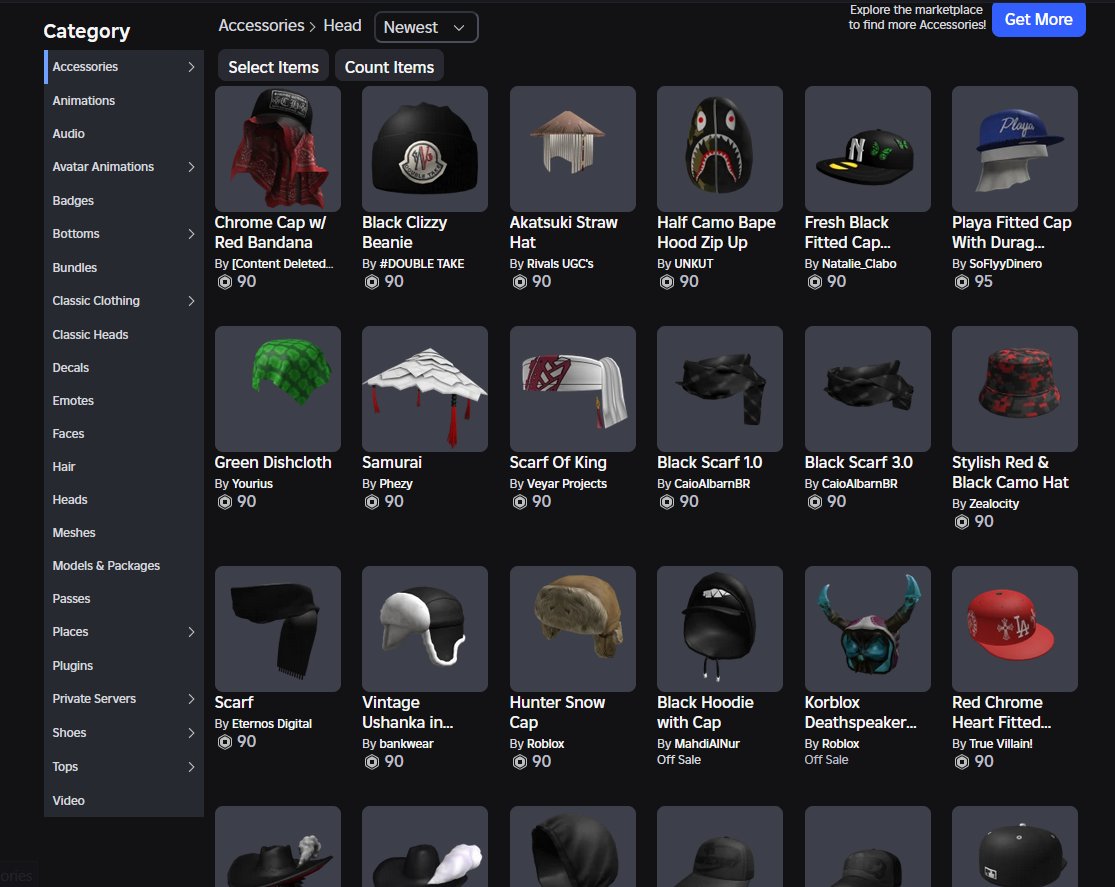Screen dimensions: 1115x887
Task: Open the Half Camo Bape Hood image
Action: (719, 148)
